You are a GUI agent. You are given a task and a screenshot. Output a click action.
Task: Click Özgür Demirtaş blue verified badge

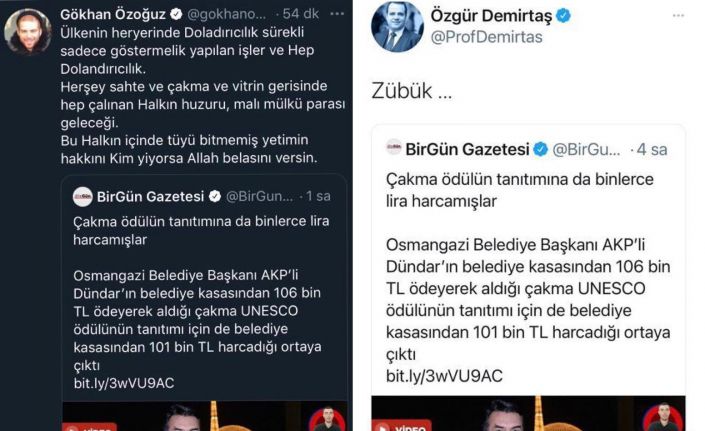563,16
